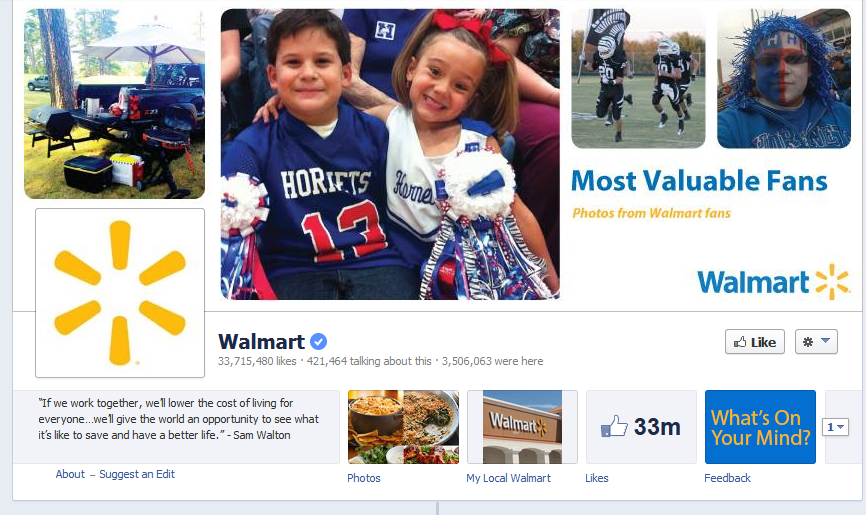Viewport: 866px width, 515px height.
Task: Open the Photos tab label
Action: [363, 478]
